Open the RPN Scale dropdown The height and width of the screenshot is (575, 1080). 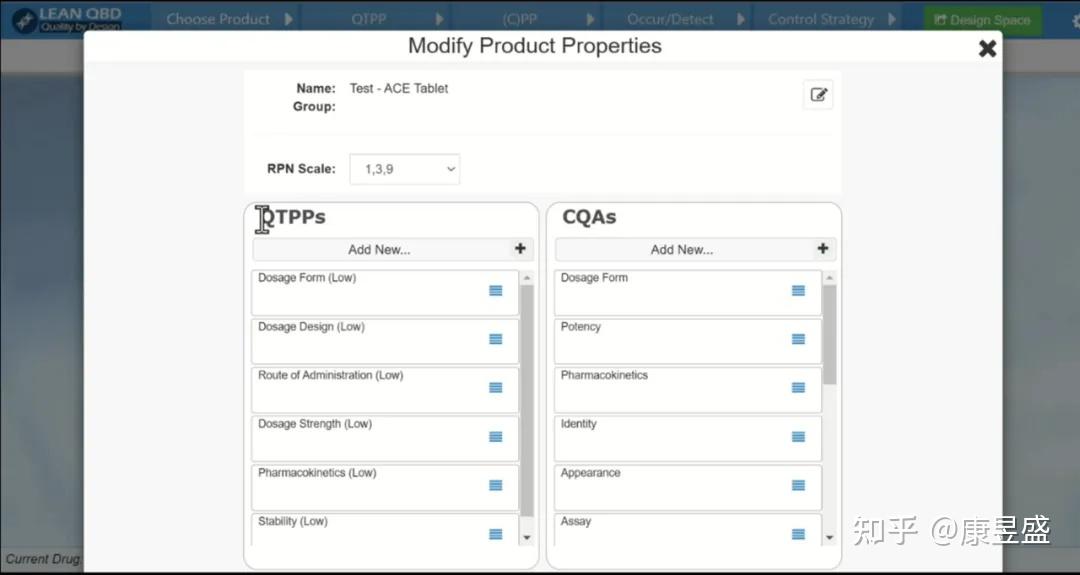coord(404,169)
